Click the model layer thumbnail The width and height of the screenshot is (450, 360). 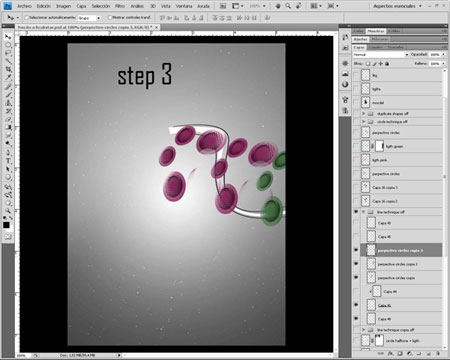[366, 102]
